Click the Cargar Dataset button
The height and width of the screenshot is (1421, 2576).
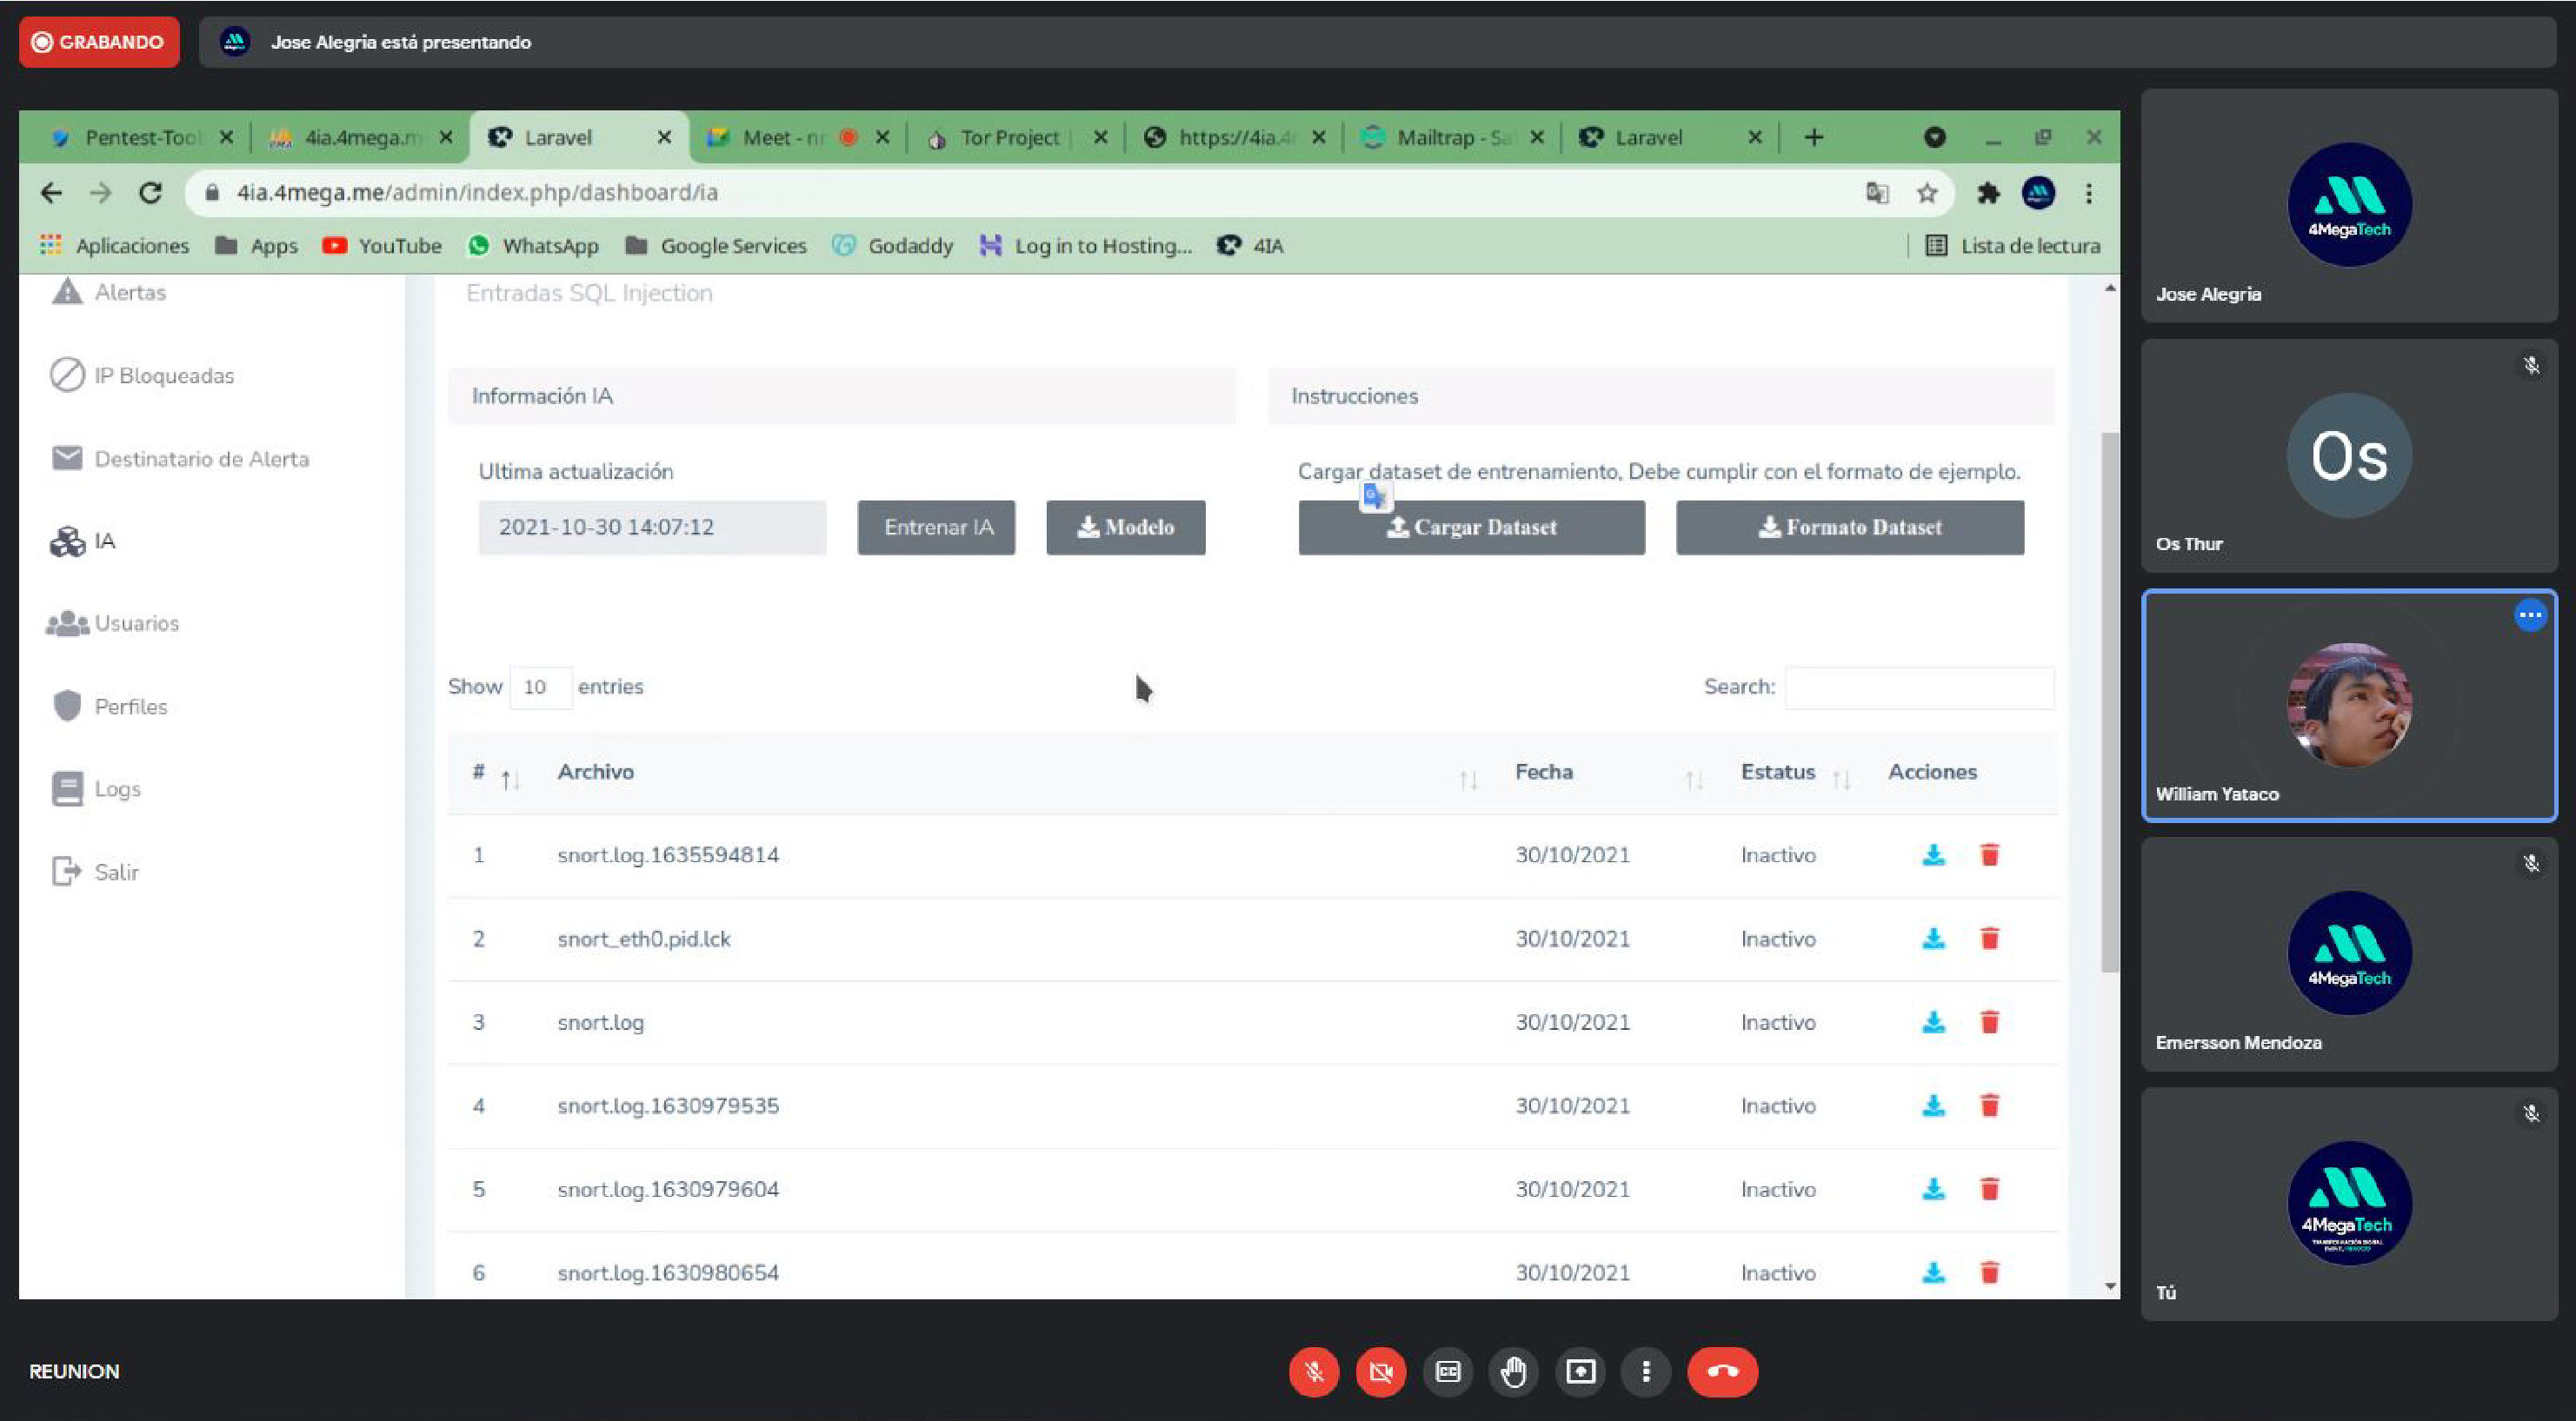[1471, 528]
